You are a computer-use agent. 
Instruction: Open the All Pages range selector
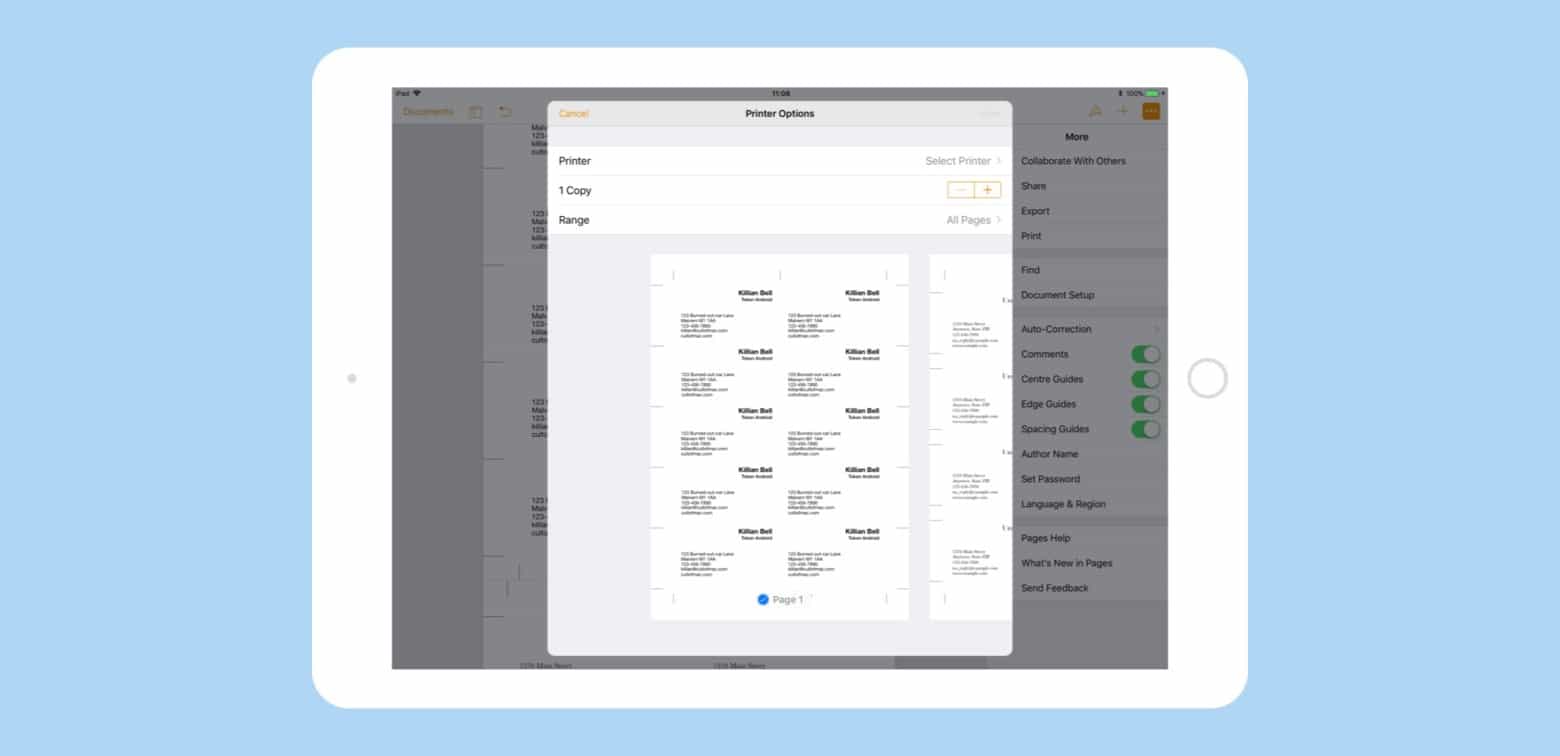pyautogui.click(x=970, y=220)
